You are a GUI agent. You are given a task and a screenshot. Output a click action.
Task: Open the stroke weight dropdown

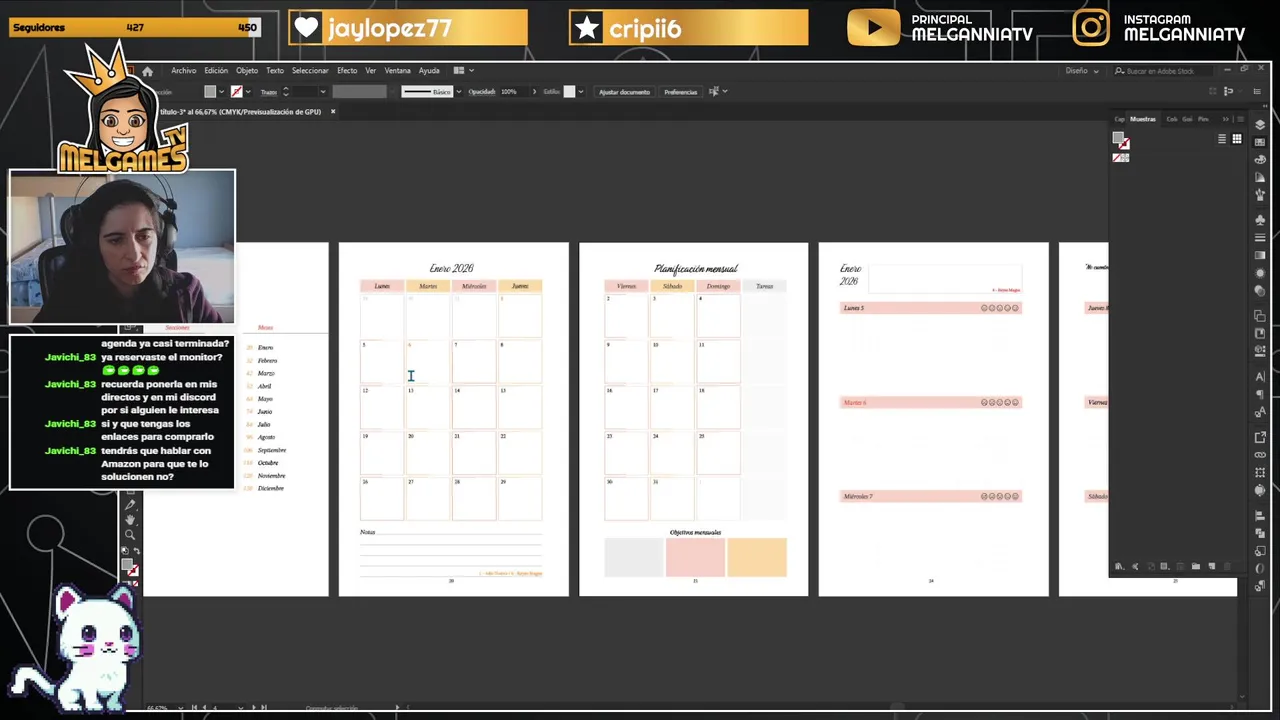tap(323, 91)
